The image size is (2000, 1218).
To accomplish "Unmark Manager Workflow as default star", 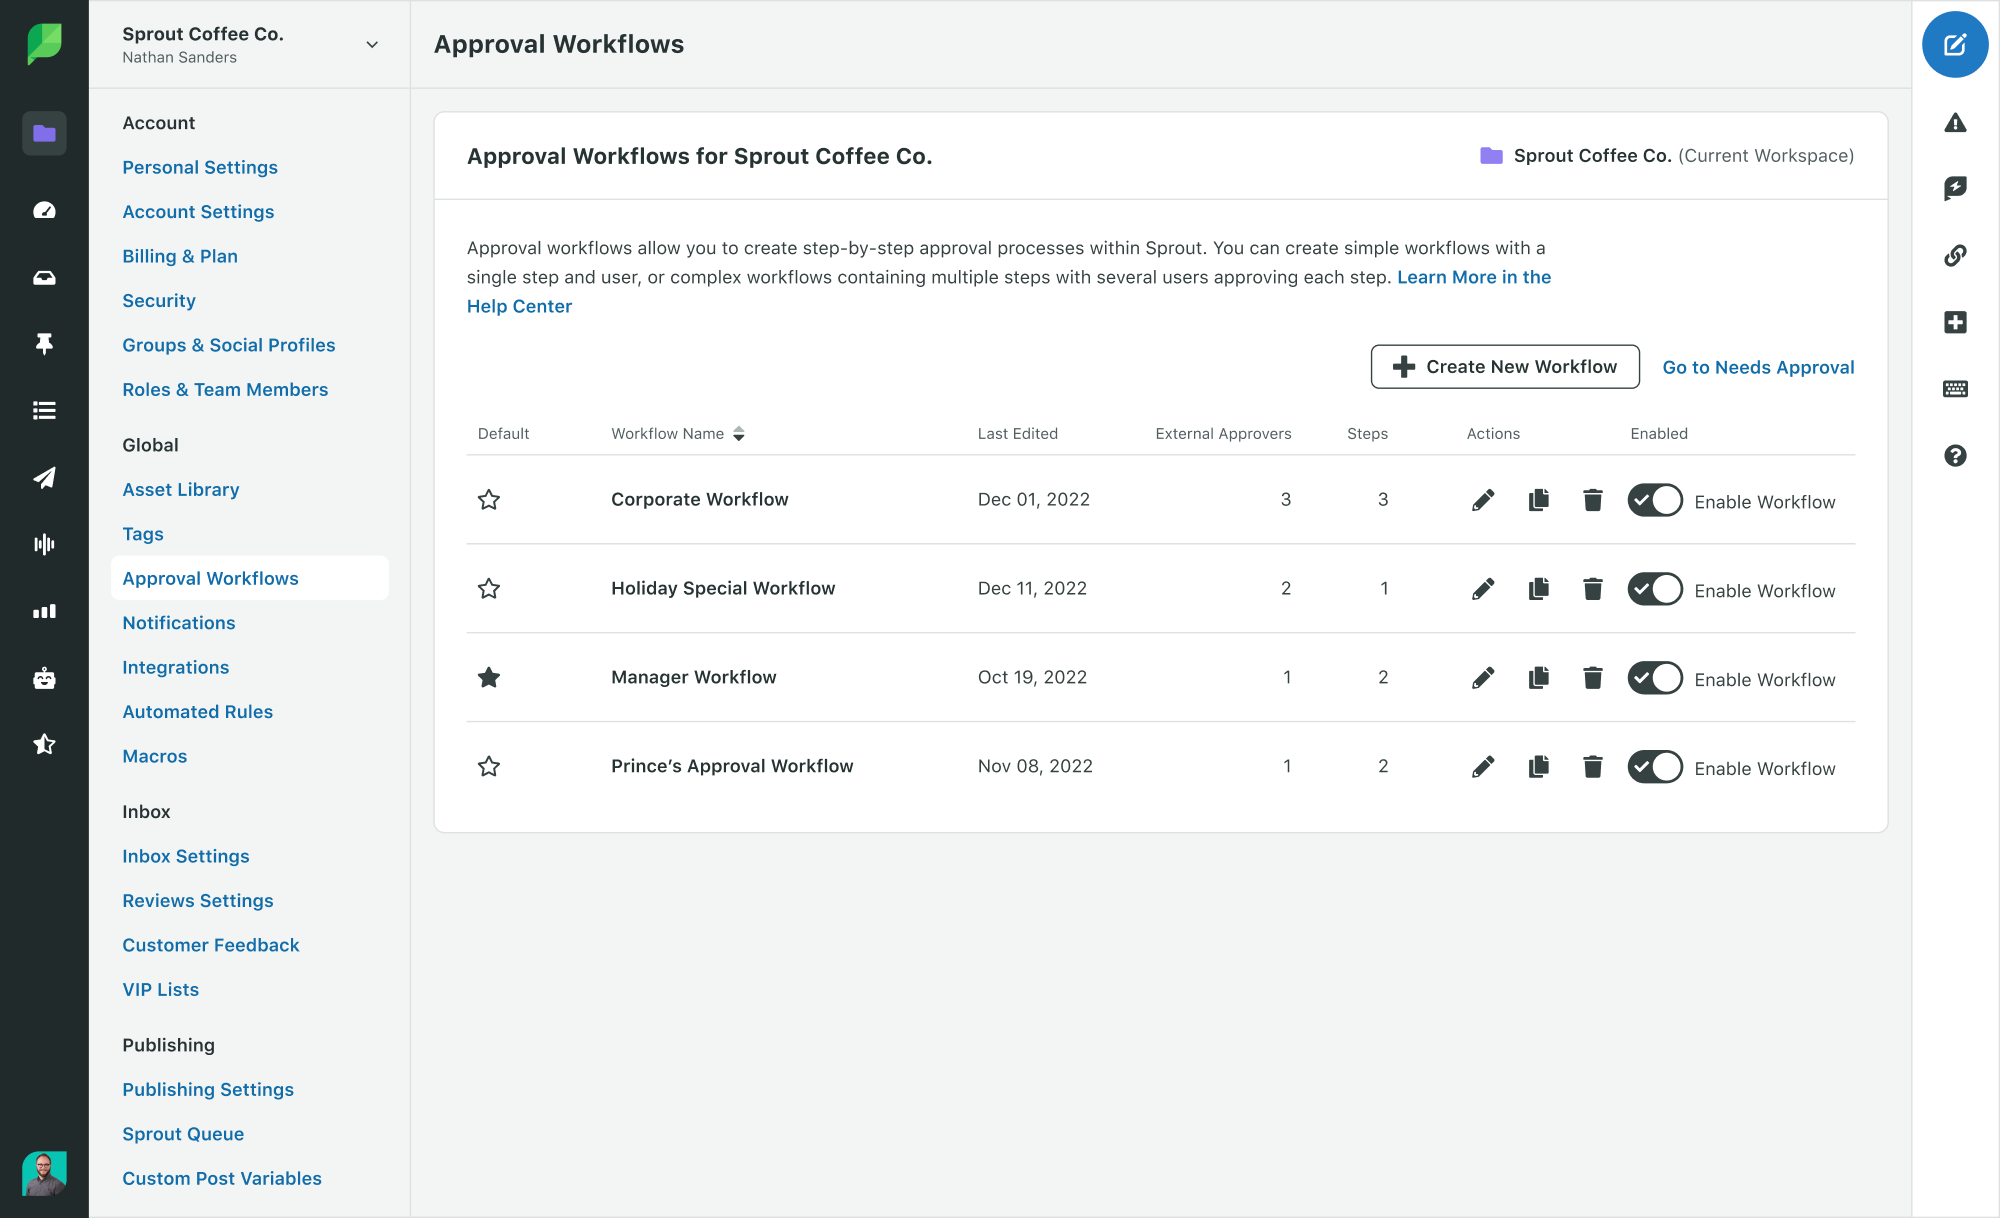I will point(489,678).
